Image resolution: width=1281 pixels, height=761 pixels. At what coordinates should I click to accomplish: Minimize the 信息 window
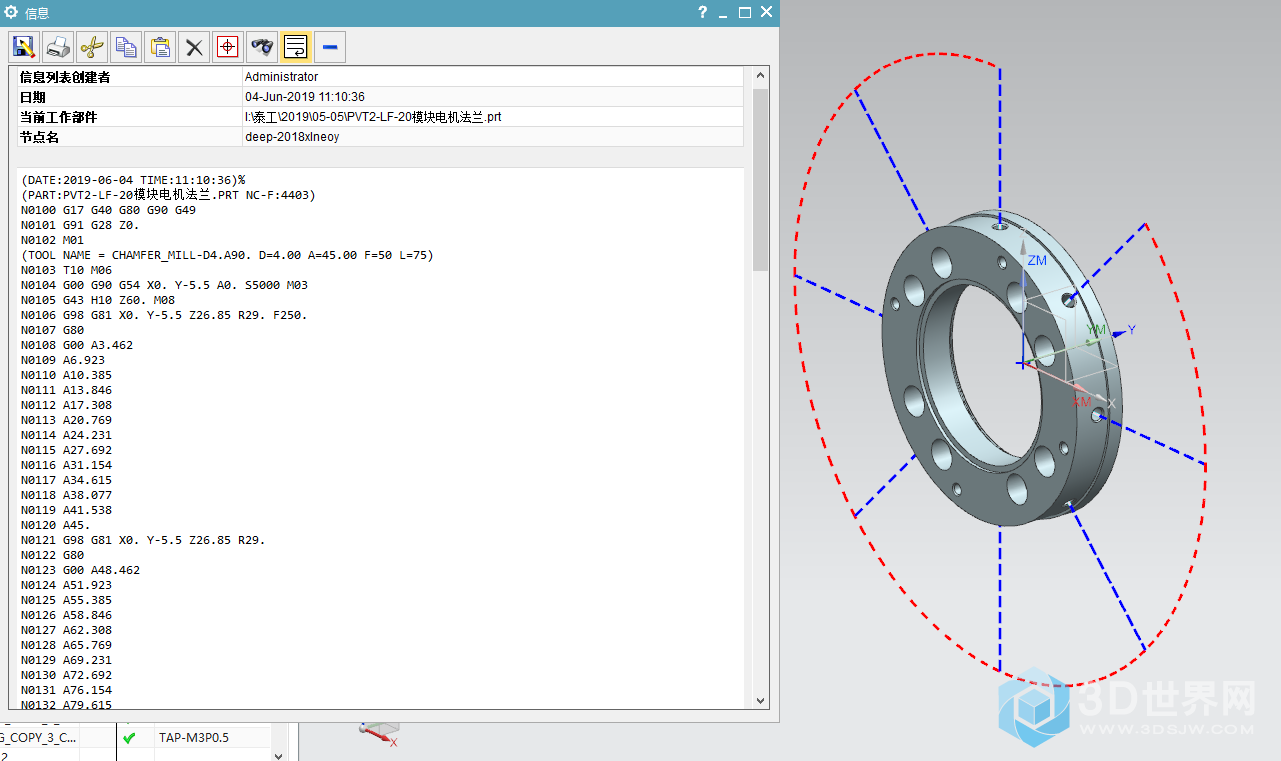pos(723,14)
